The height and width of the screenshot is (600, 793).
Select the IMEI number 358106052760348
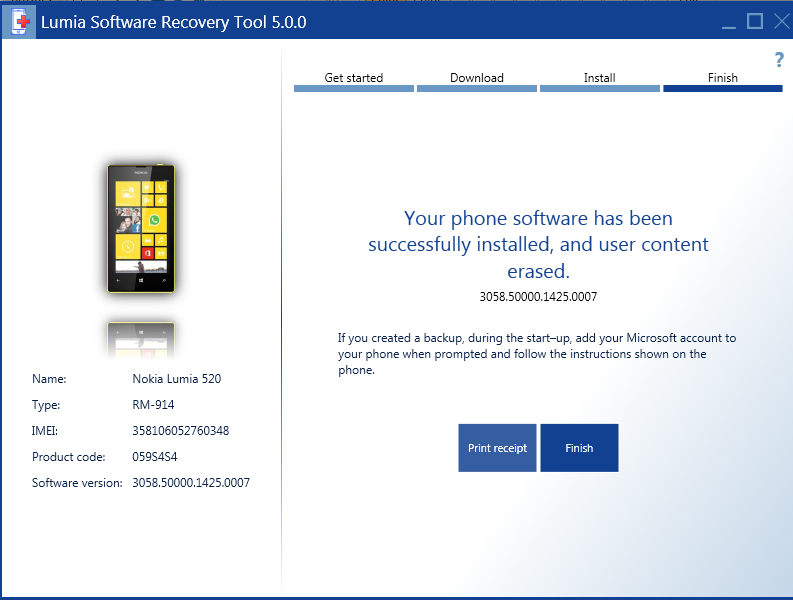pyautogui.click(x=180, y=431)
